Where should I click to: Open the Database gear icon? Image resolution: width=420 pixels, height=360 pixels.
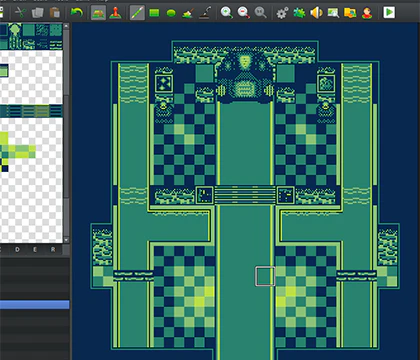click(x=282, y=13)
